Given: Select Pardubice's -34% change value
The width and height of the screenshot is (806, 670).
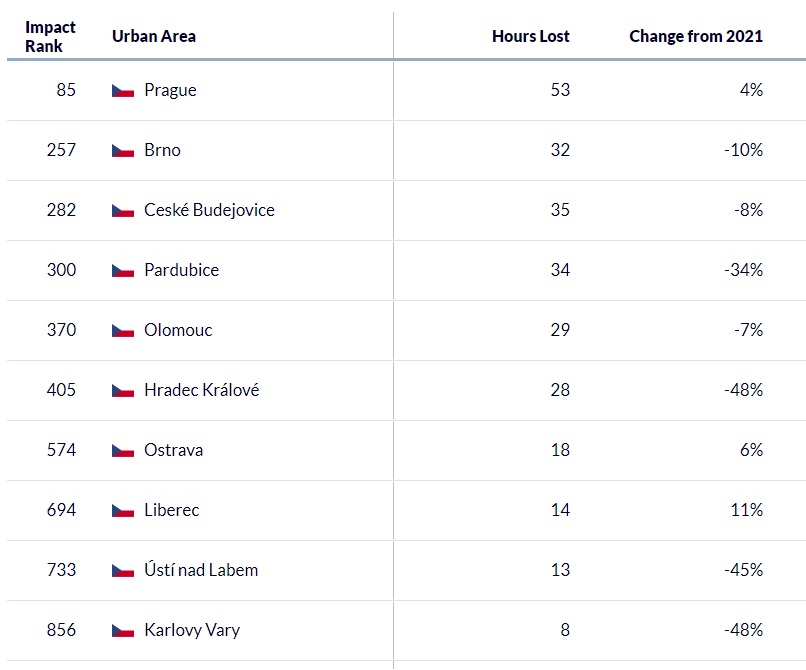Looking at the screenshot, I should [x=743, y=270].
